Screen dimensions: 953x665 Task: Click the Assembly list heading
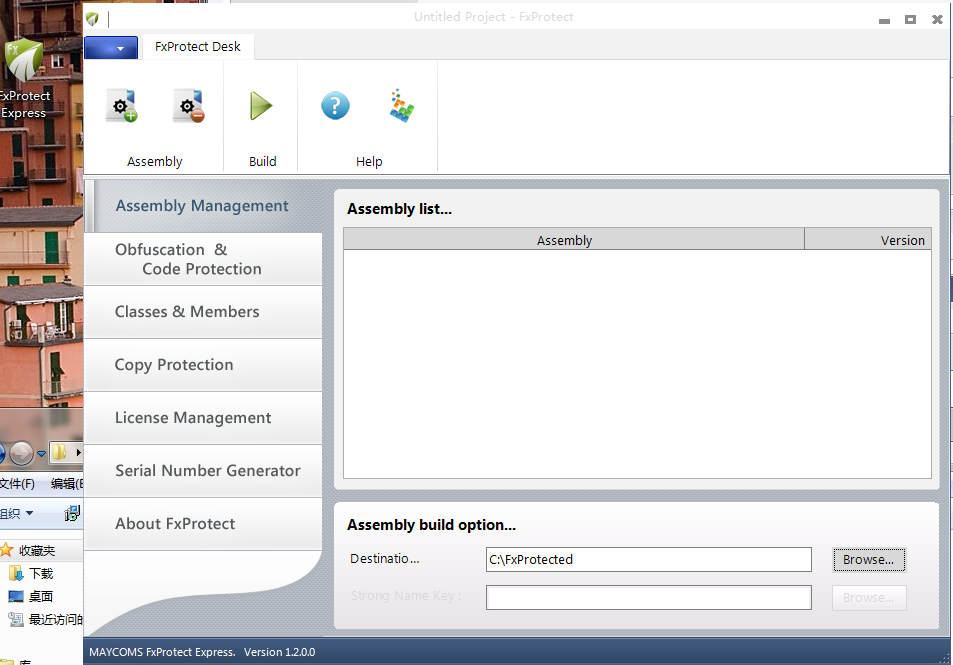tap(399, 208)
